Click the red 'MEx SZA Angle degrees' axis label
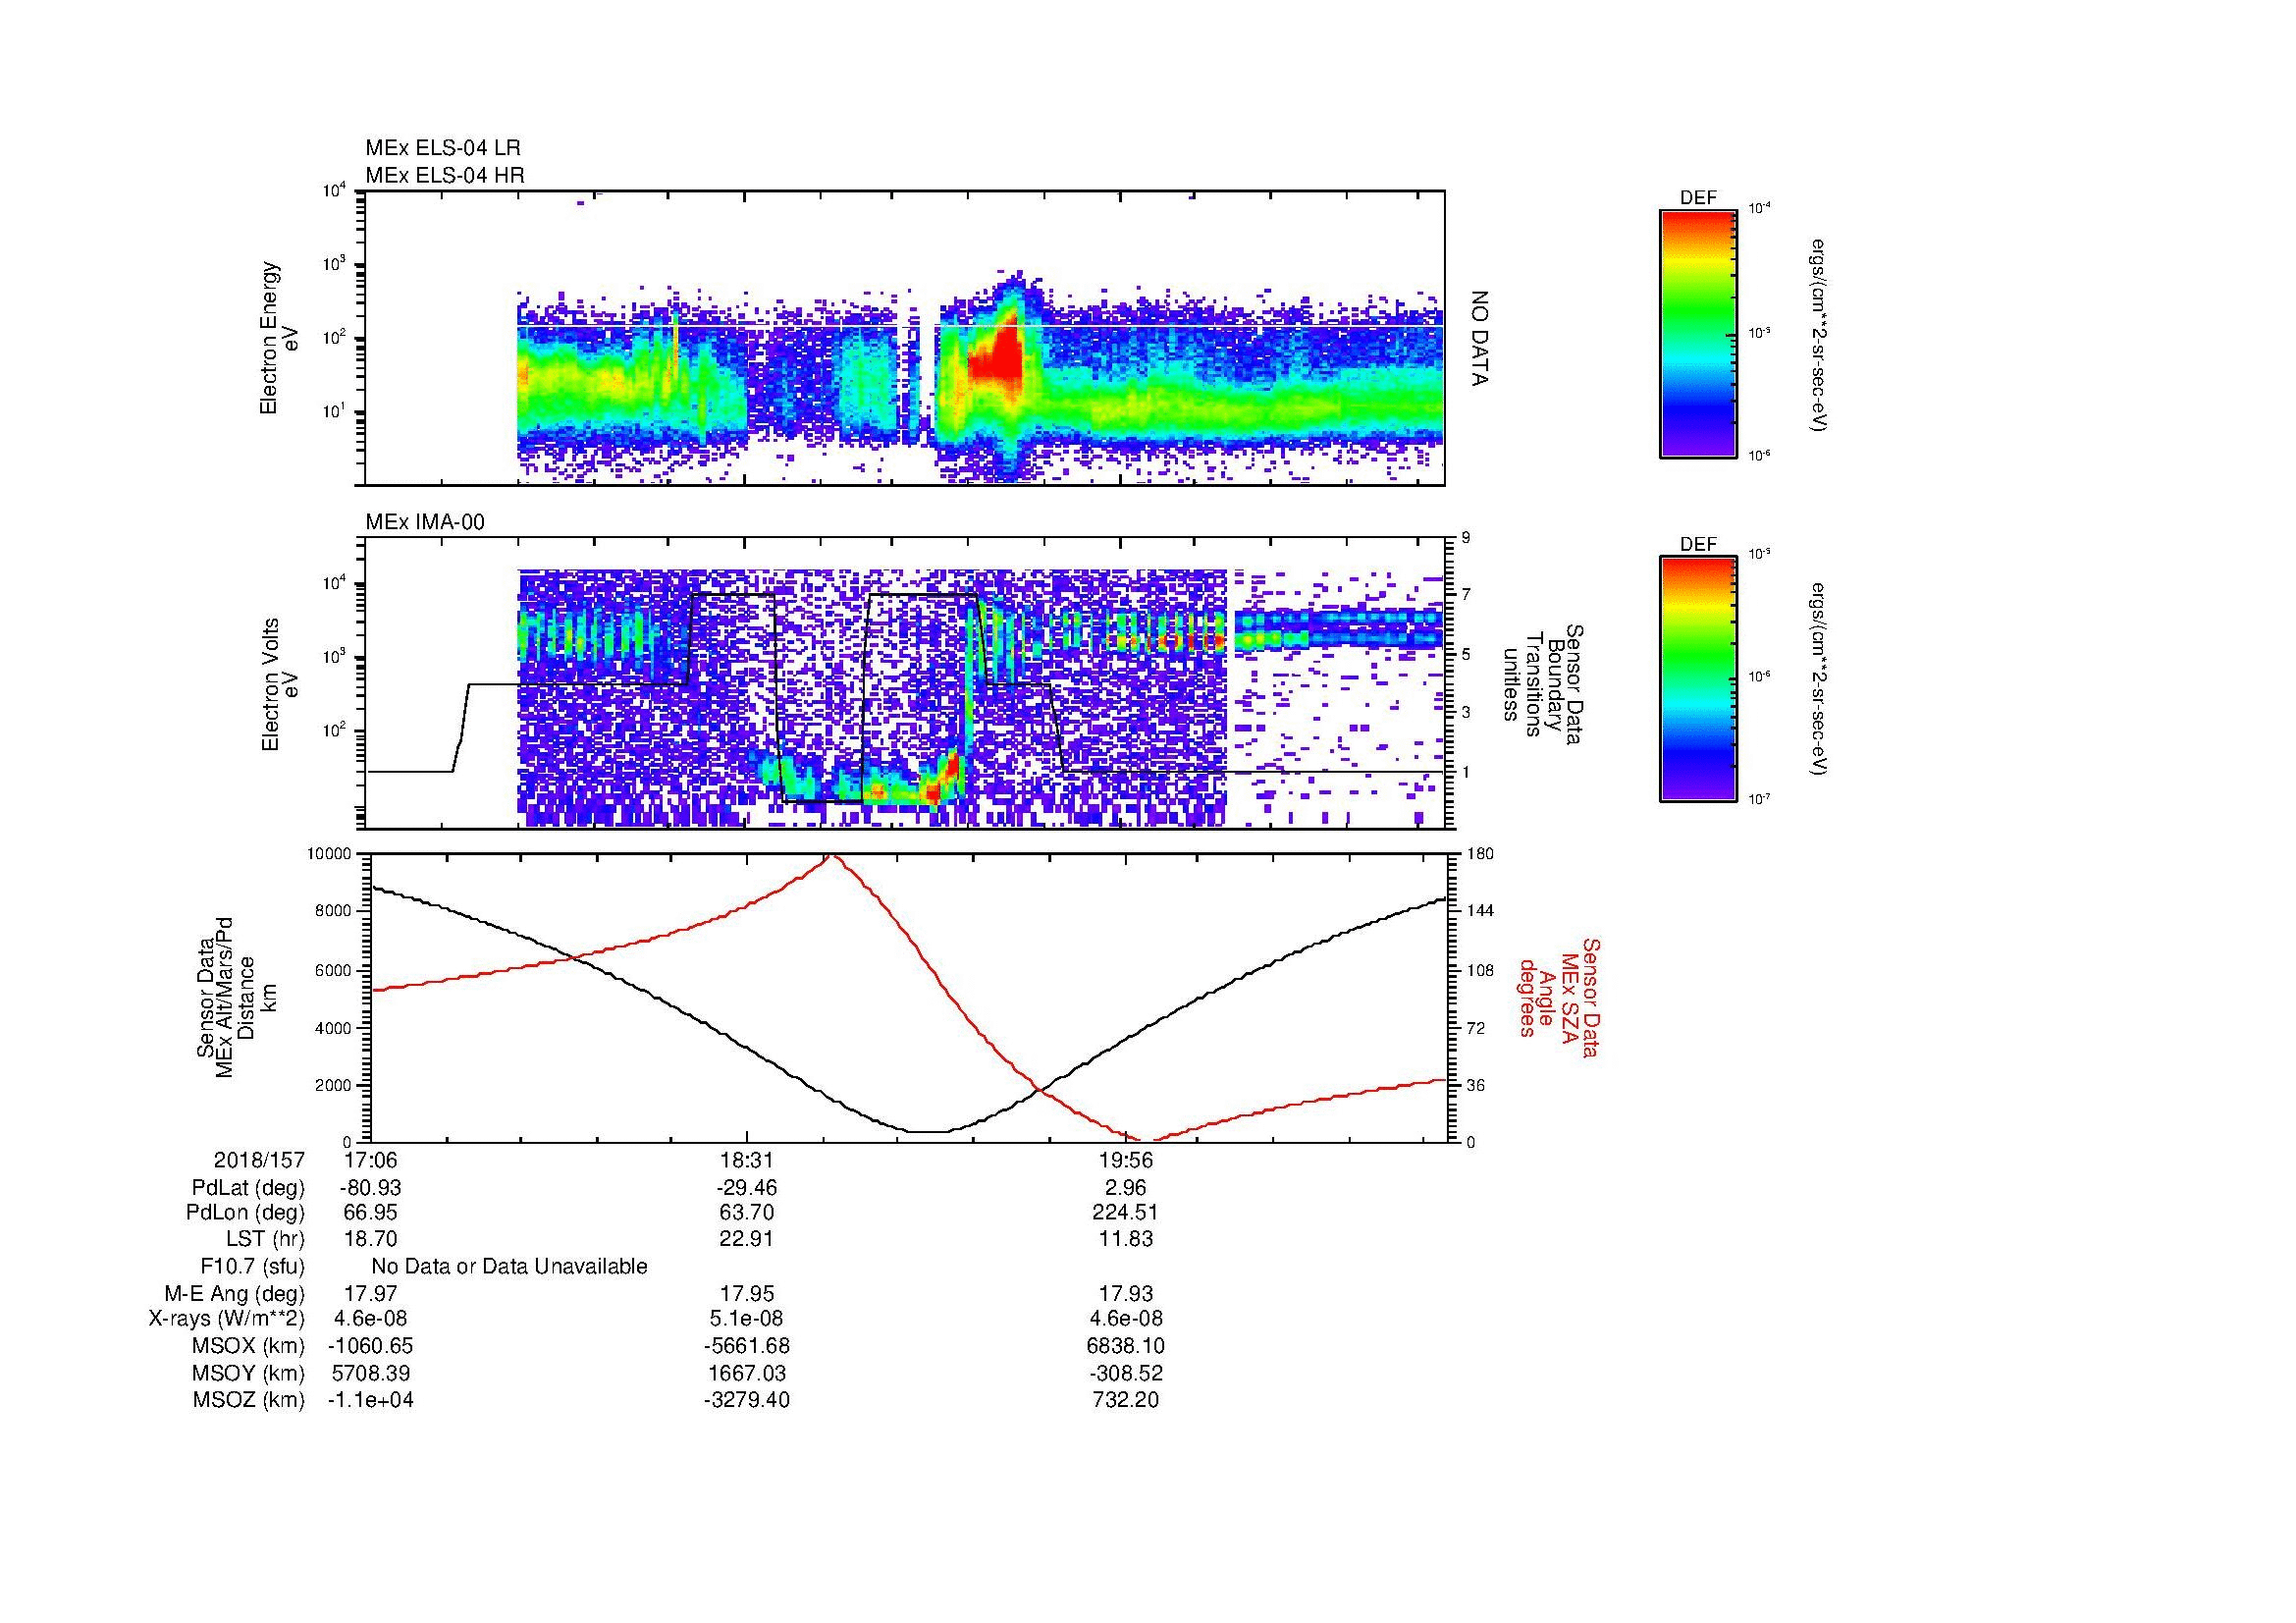Viewport: 2296px width, 1623px height. pyautogui.click(x=1558, y=997)
